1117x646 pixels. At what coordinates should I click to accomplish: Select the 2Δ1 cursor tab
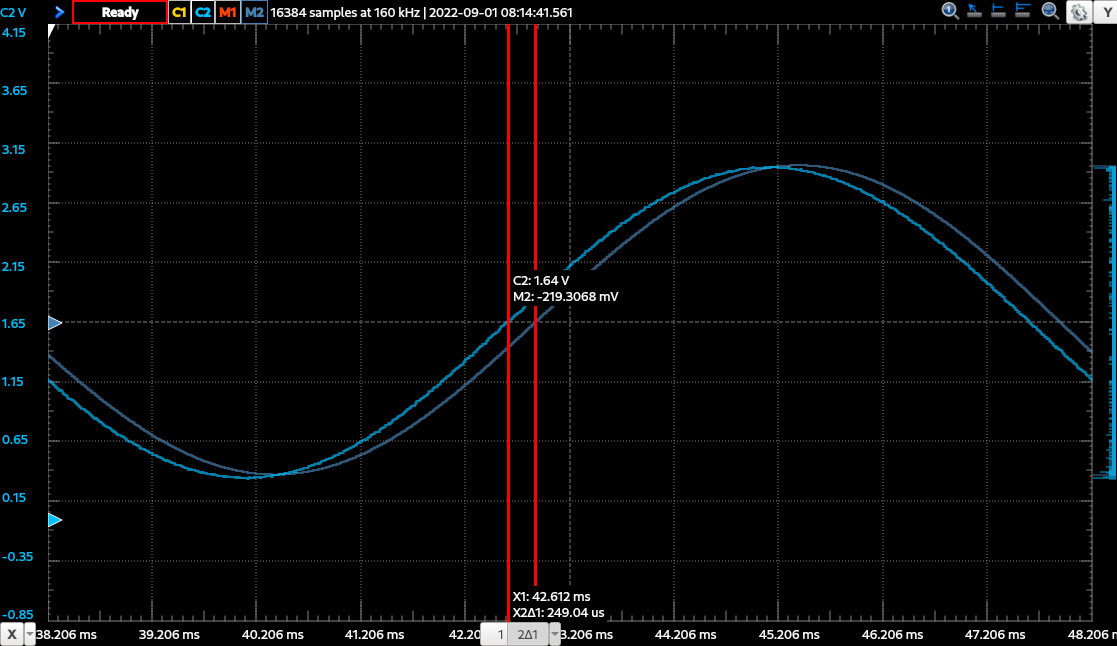click(526, 635)
